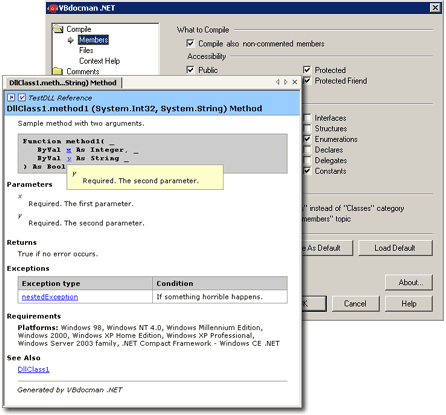Click the 'Generated by VBdocman .NET' footer

[70, 390]
